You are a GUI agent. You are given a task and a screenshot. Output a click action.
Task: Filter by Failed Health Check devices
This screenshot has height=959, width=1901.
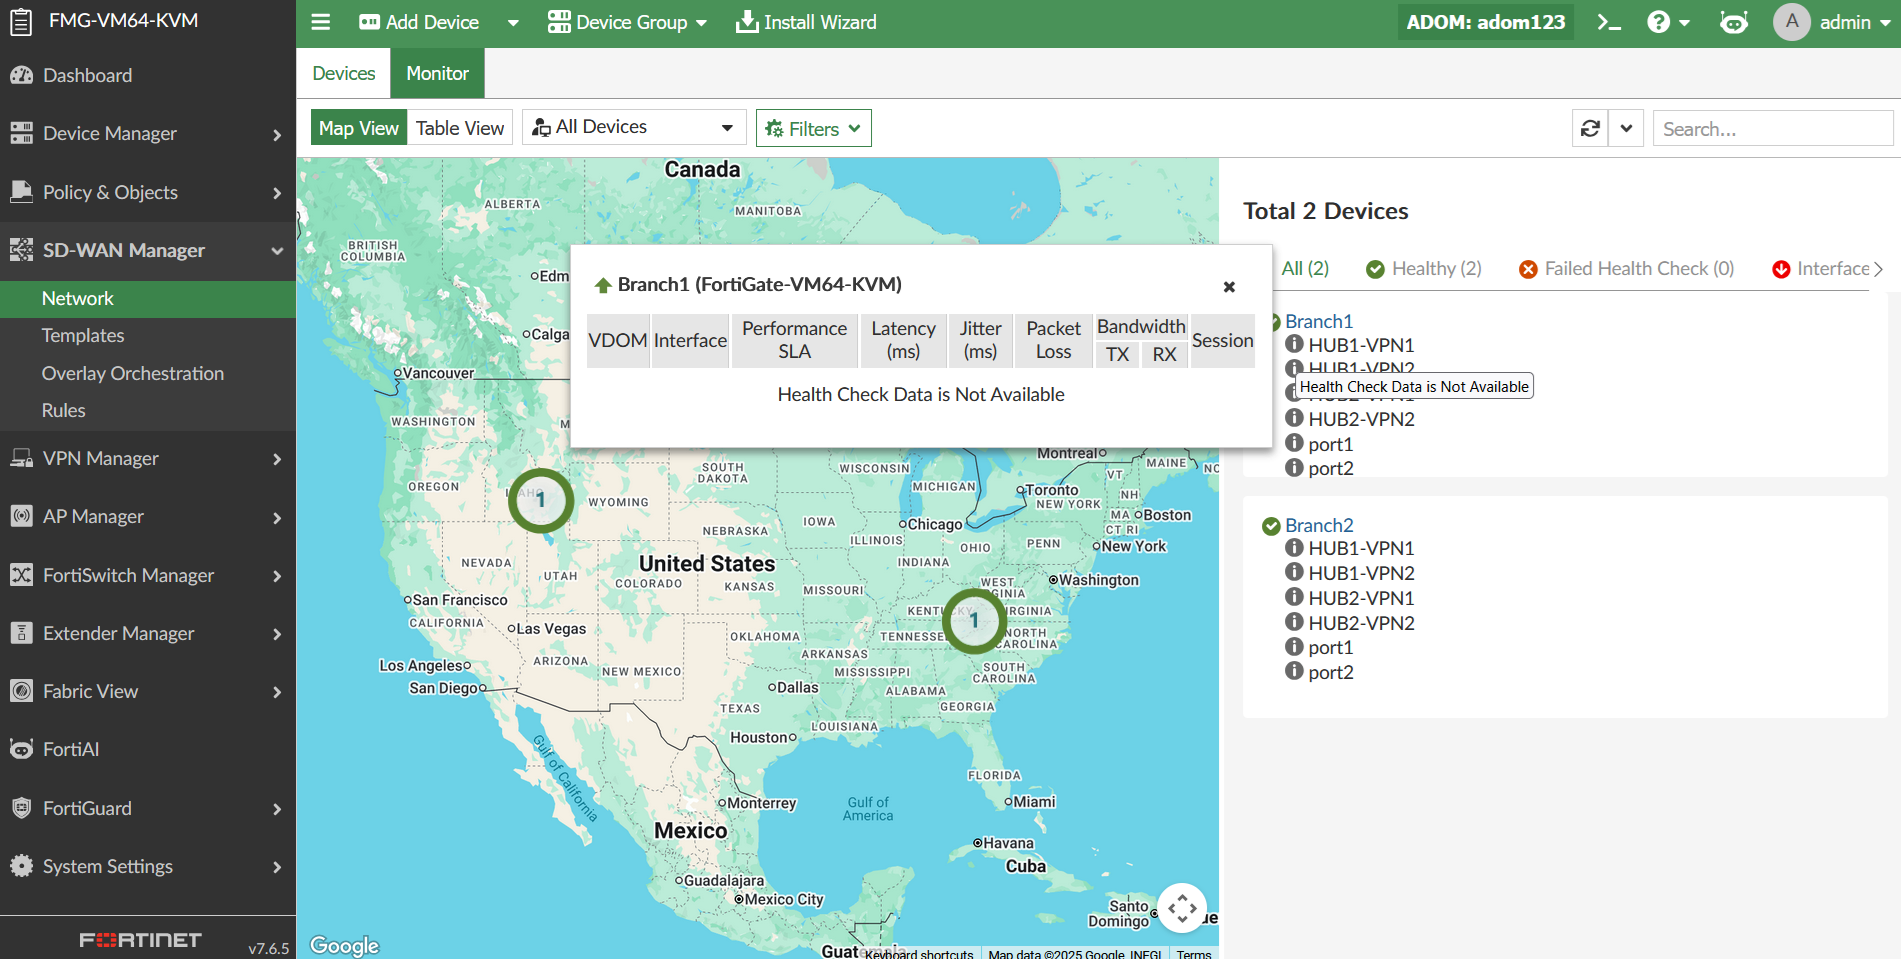click(x=1626, y=268)
